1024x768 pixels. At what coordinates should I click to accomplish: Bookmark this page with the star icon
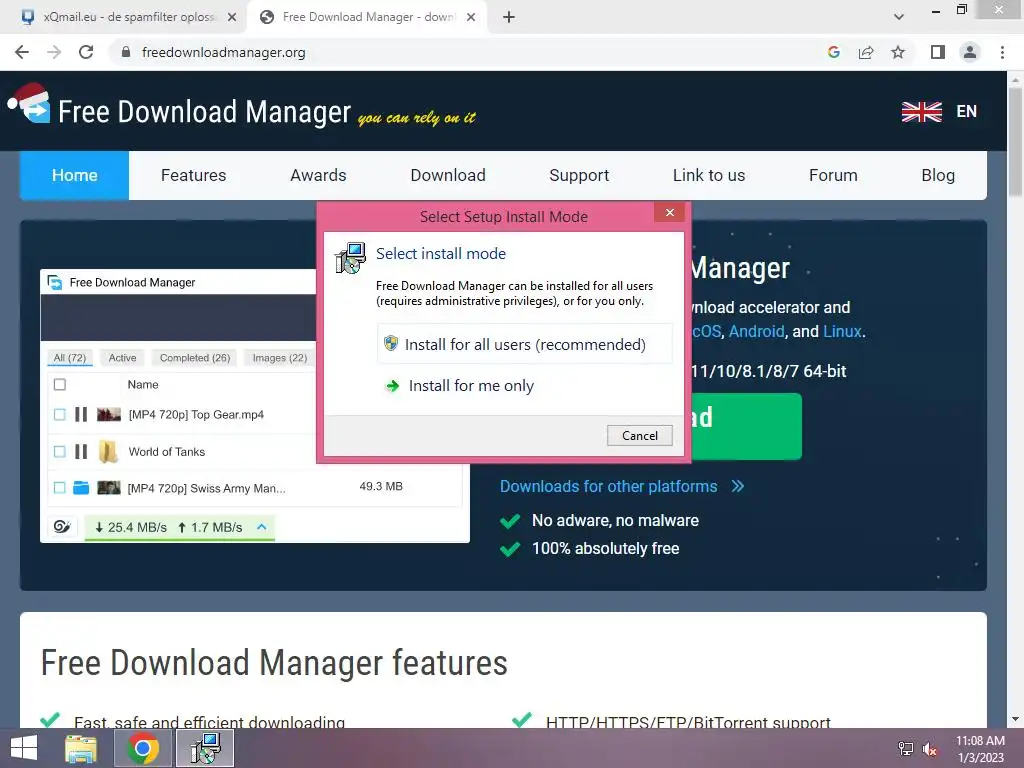[898, 52]
